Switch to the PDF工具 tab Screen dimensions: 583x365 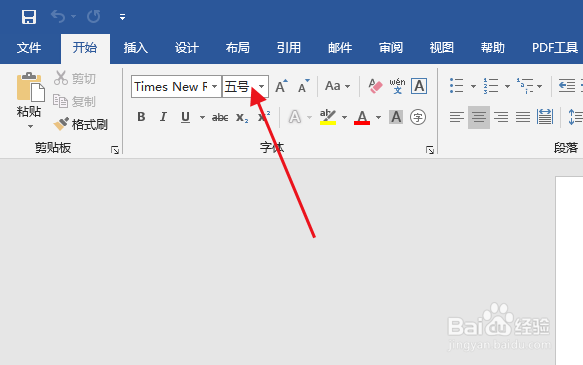tap(555, 48)
